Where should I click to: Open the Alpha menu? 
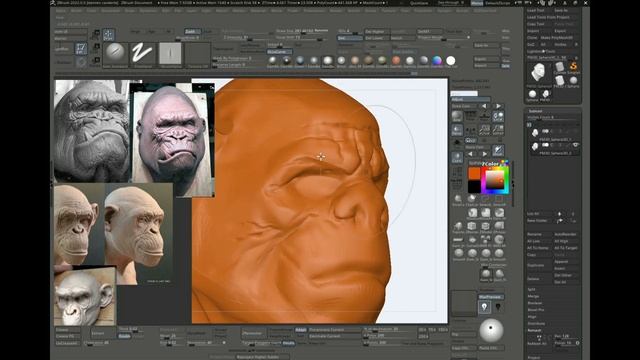(x=60, y=11)
